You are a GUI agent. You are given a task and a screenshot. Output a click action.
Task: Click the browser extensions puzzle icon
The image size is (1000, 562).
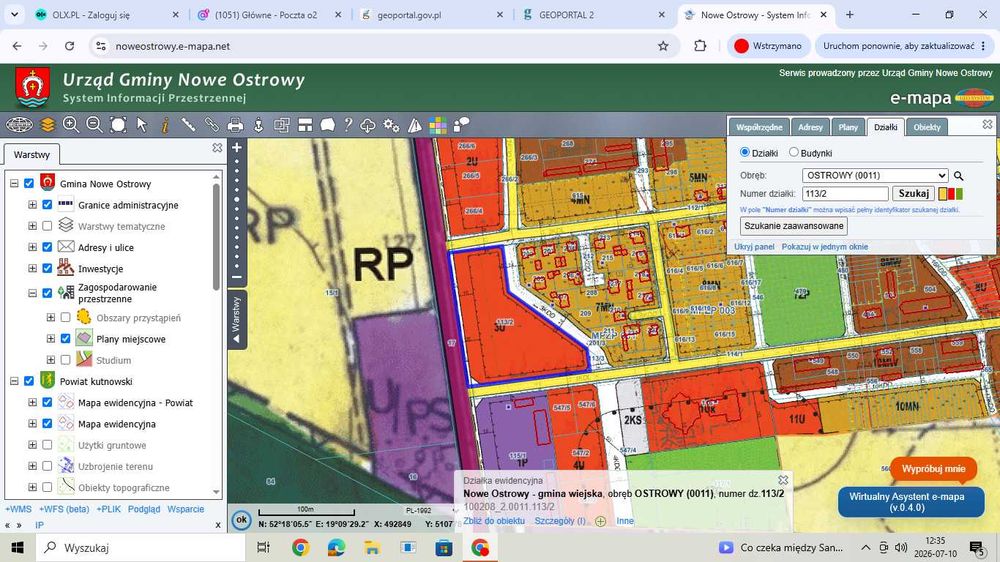pyautogui.click(x=700, y=46)
